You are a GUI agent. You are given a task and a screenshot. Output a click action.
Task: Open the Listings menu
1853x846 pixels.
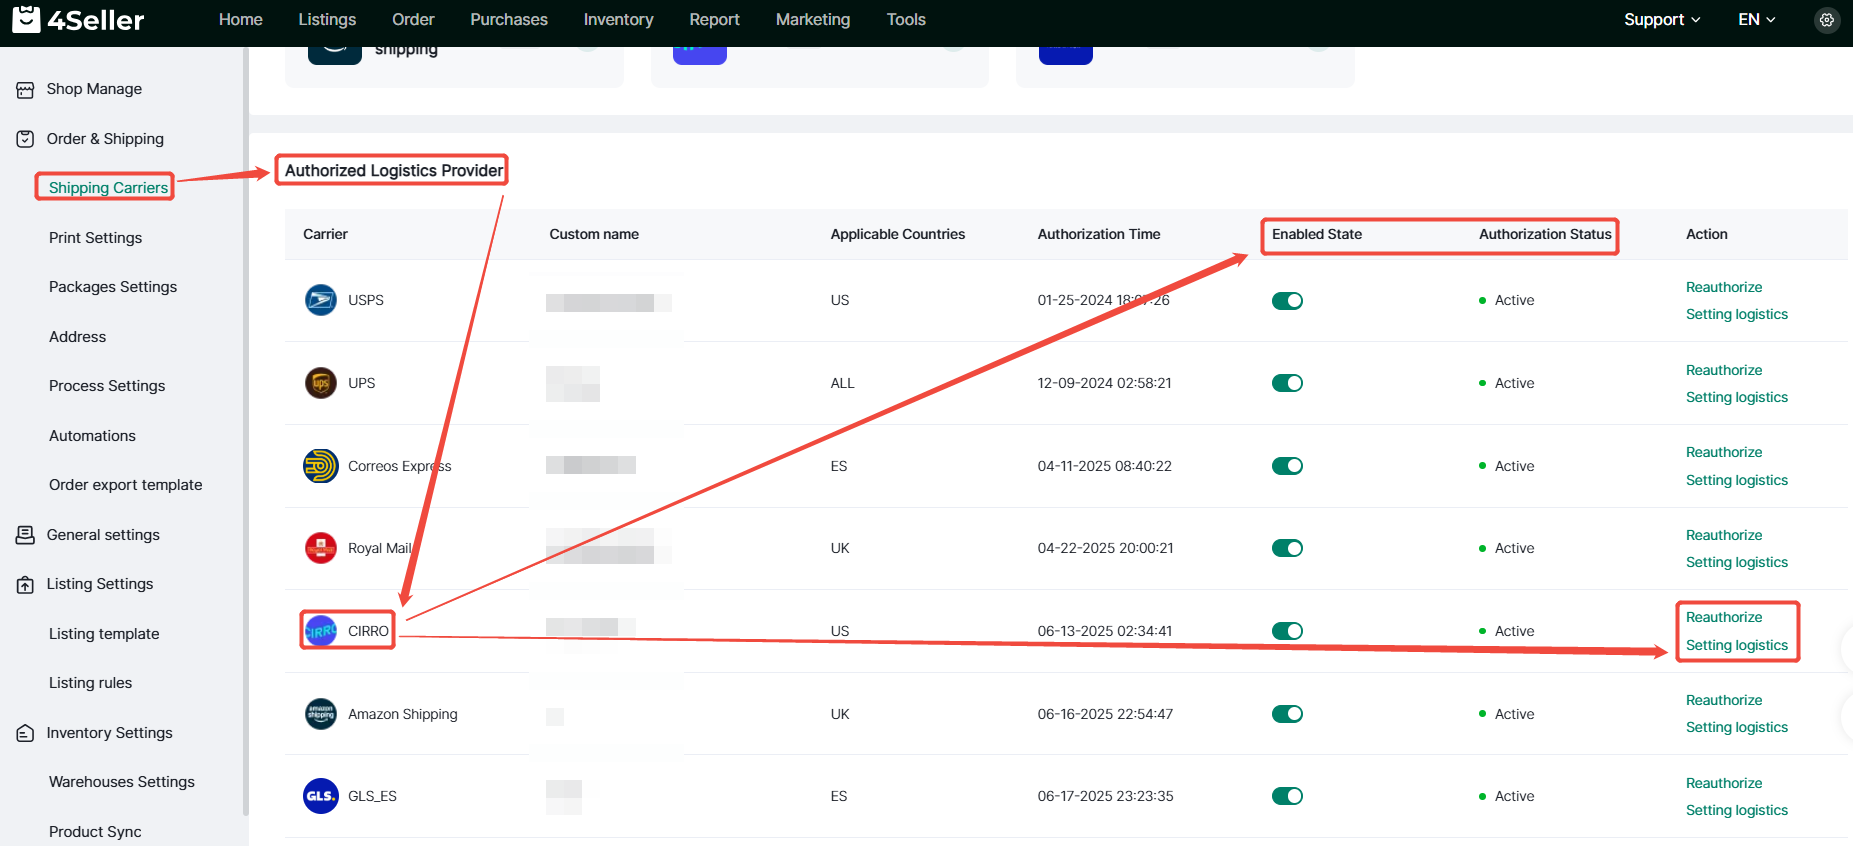(x=327, y=20)
